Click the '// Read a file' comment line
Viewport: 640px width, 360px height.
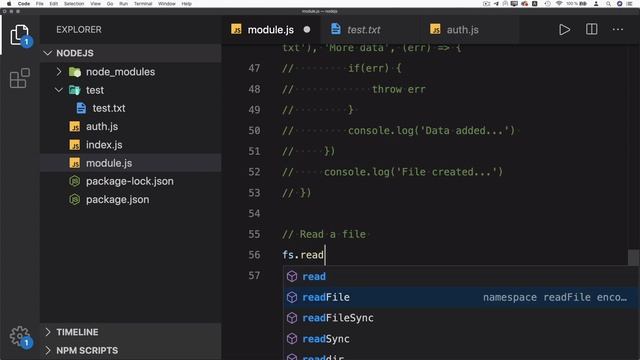point(324,234)
